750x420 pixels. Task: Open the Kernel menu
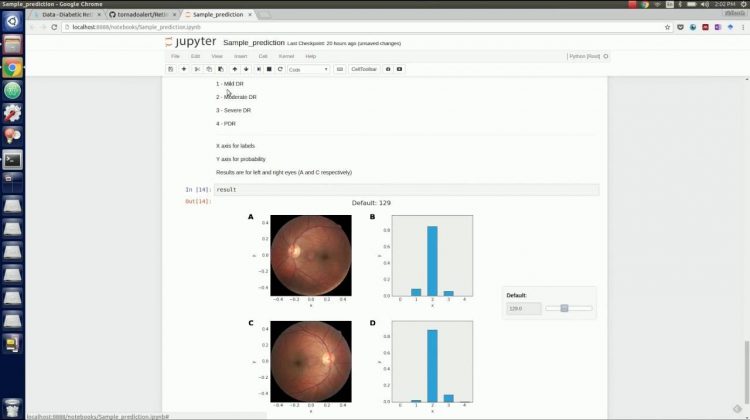tap(287, 56)
